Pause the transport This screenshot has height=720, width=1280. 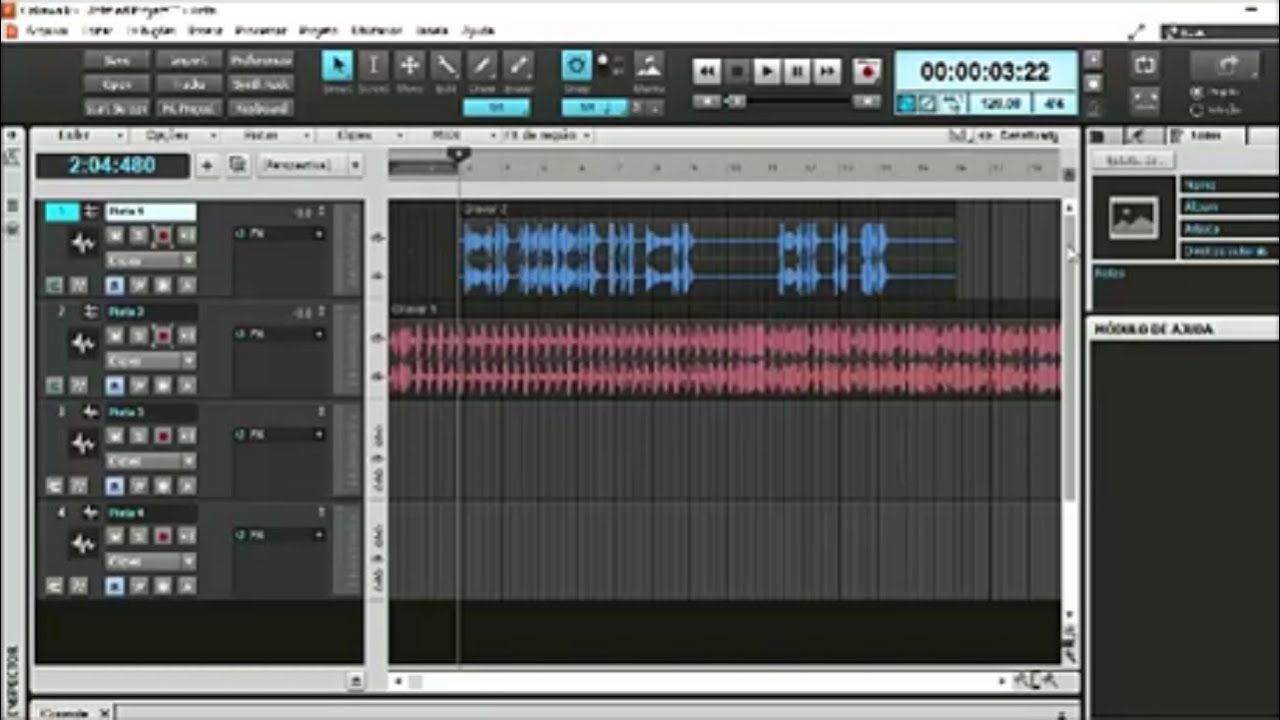(797, 71)
